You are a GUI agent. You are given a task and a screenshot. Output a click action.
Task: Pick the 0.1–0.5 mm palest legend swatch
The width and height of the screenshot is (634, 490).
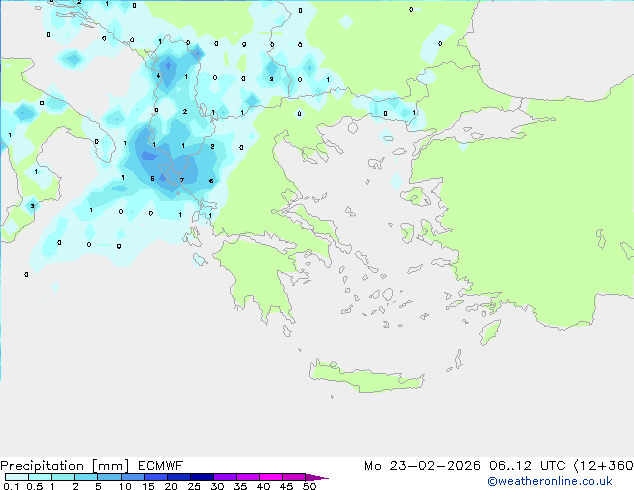point(17,477)
